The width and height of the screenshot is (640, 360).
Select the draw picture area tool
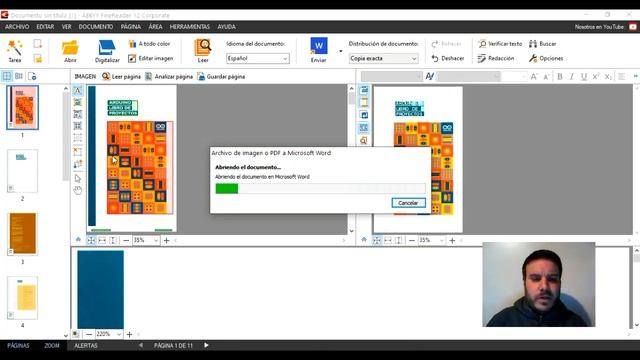(x=78, y=102)
